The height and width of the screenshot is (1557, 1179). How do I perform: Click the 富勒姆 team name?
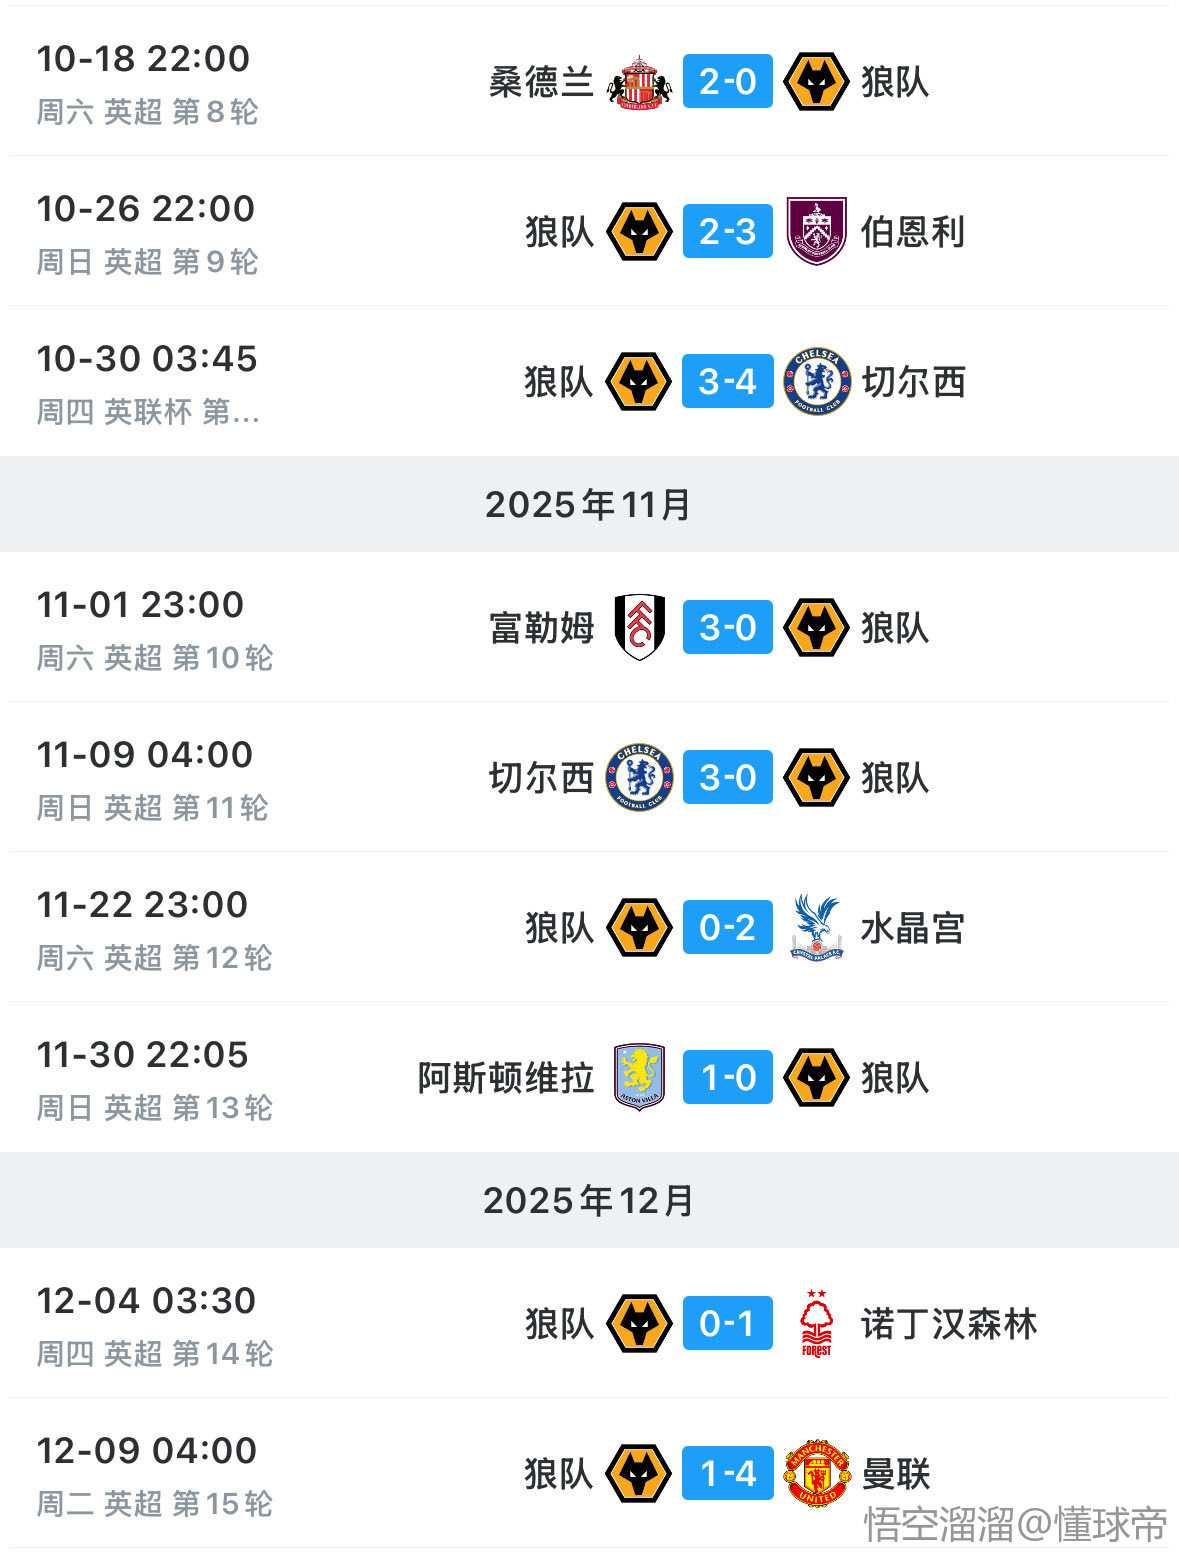pyautogui.click(x=541, y=628)
